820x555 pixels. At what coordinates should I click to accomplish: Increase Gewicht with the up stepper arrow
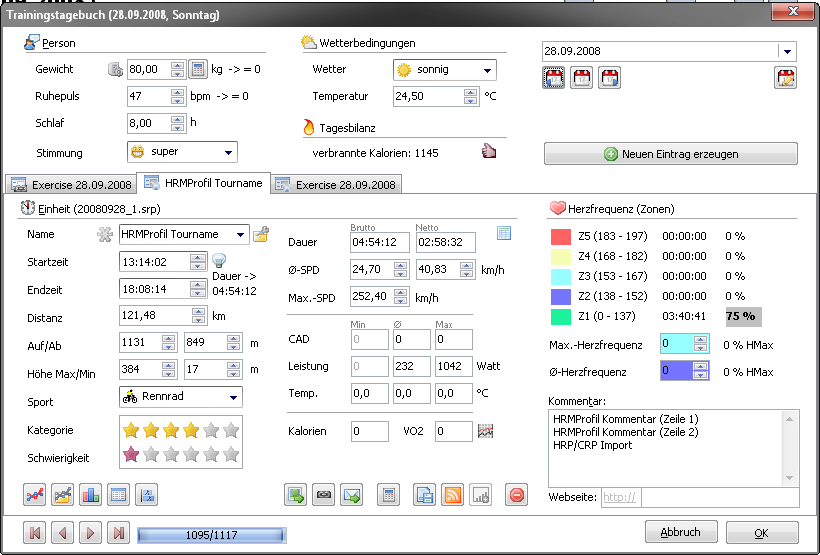click(x=178, y=65)
